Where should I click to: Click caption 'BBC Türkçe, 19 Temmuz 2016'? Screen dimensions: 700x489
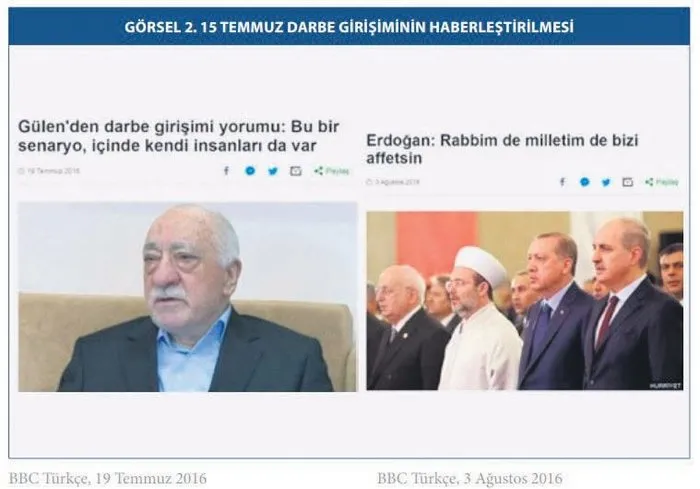click(108, 478)
